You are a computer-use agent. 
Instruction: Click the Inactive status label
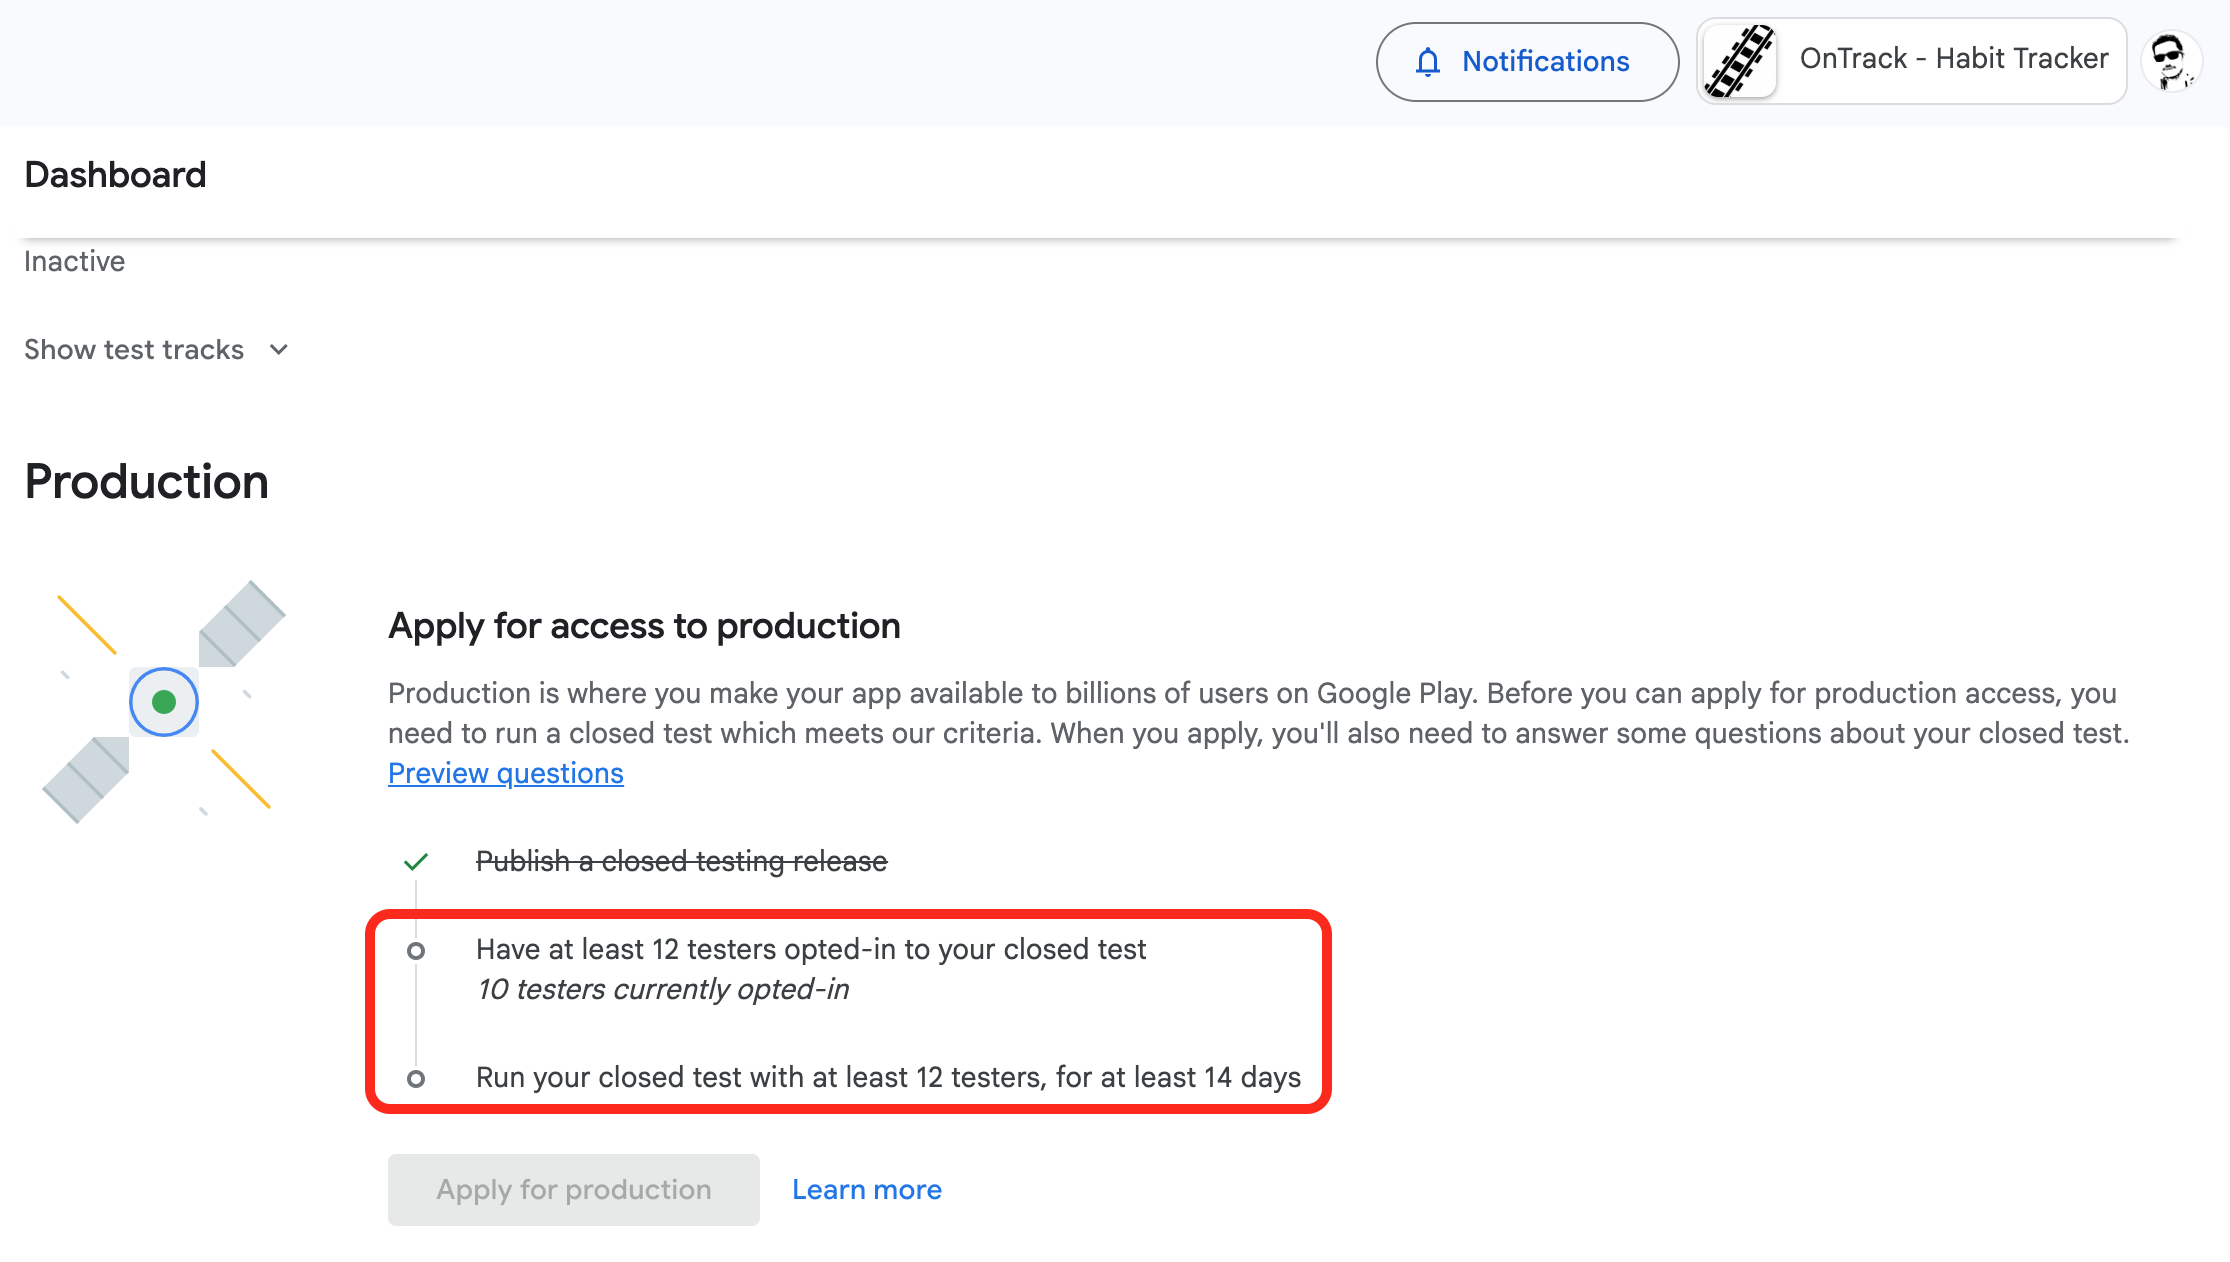tap(74, 261)
